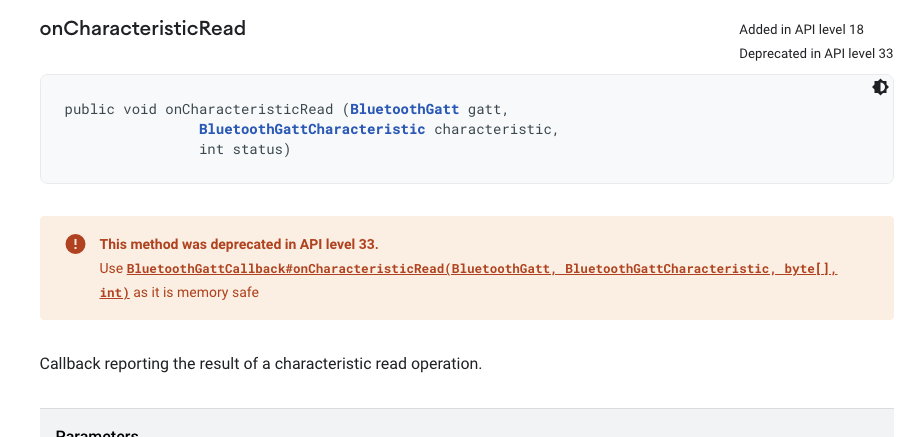Toggle the code block dark theme icon

click(880, 88)
